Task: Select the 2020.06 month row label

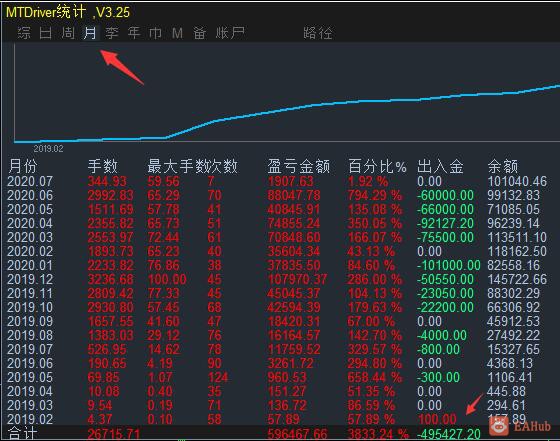Action: click(30, 195)
